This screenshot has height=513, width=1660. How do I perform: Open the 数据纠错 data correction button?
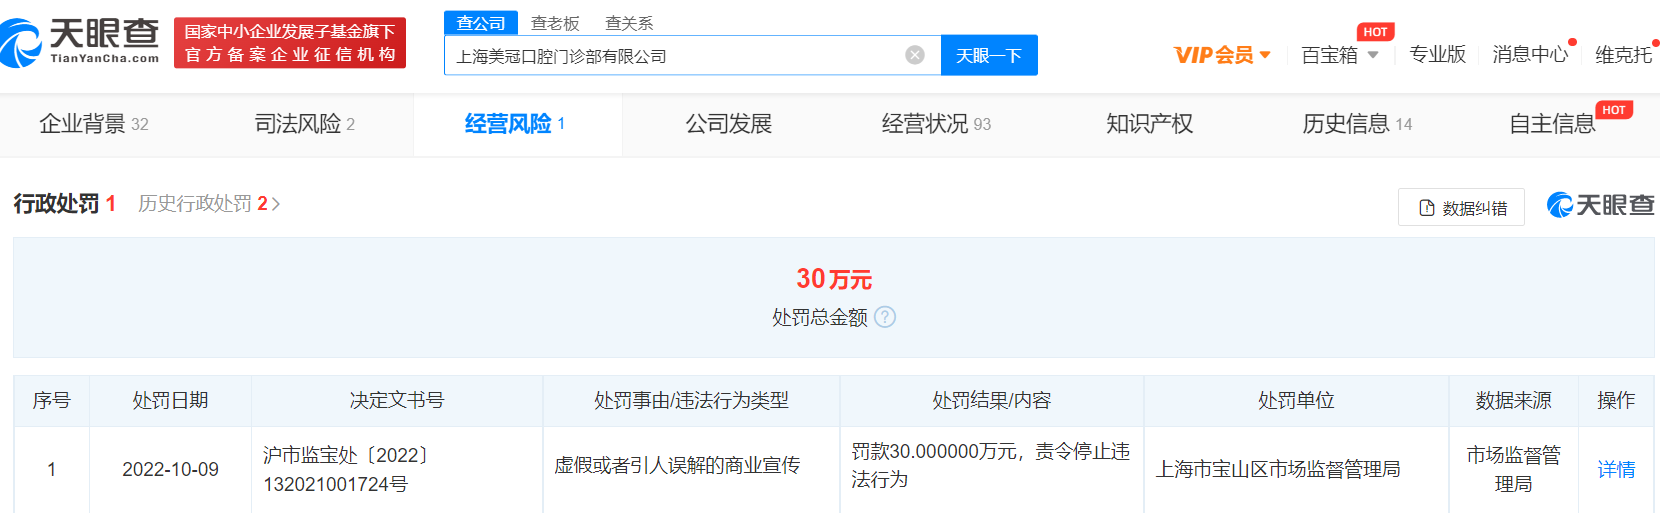[1461, 207]
